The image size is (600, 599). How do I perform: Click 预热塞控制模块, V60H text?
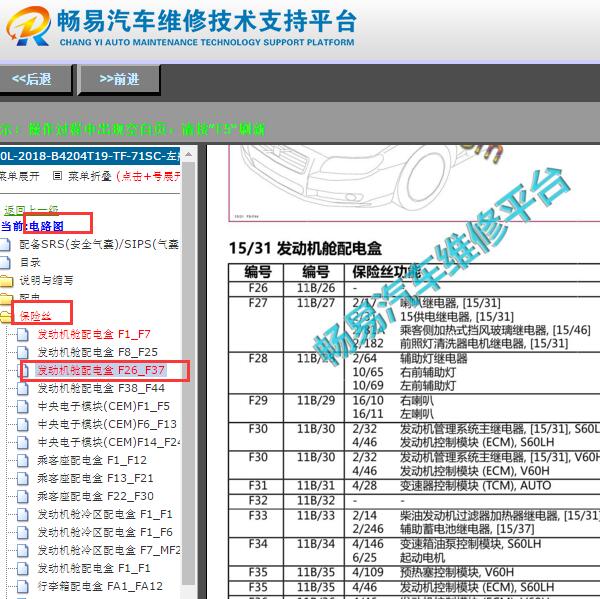[x=457, y=572]
